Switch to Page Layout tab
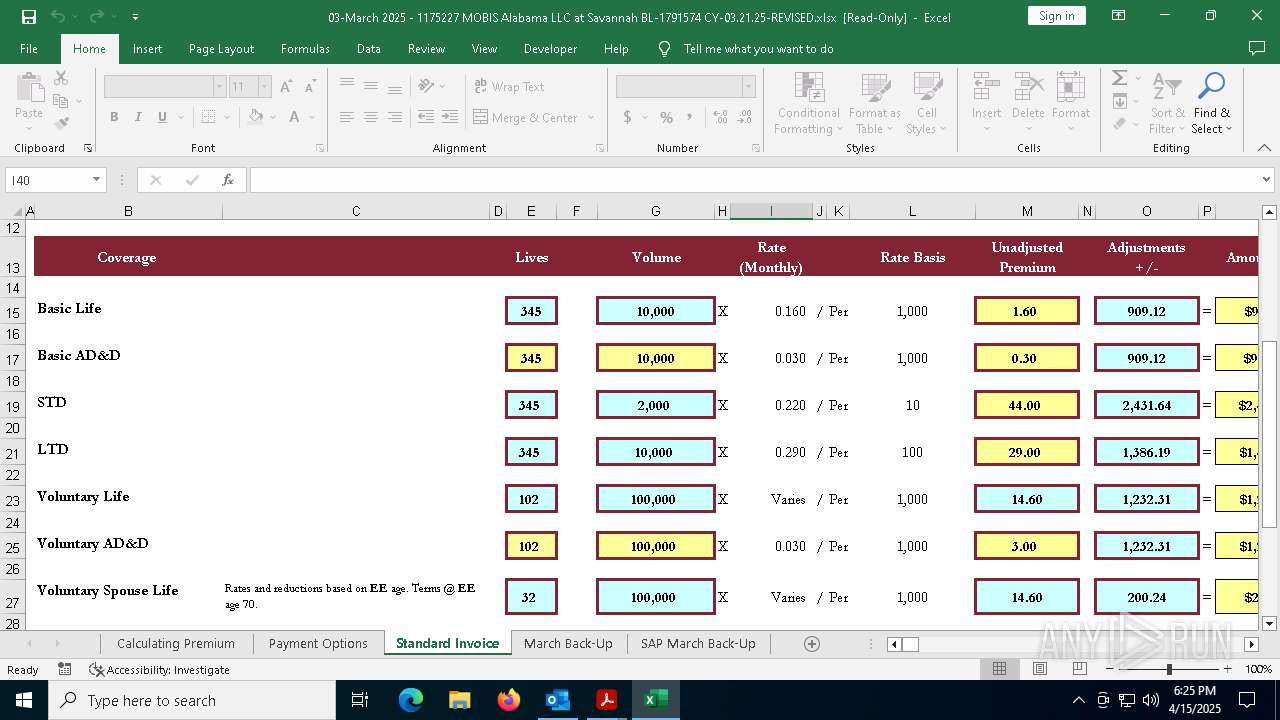The height and width of the screenshot is (720, 1280). [221, 49]
